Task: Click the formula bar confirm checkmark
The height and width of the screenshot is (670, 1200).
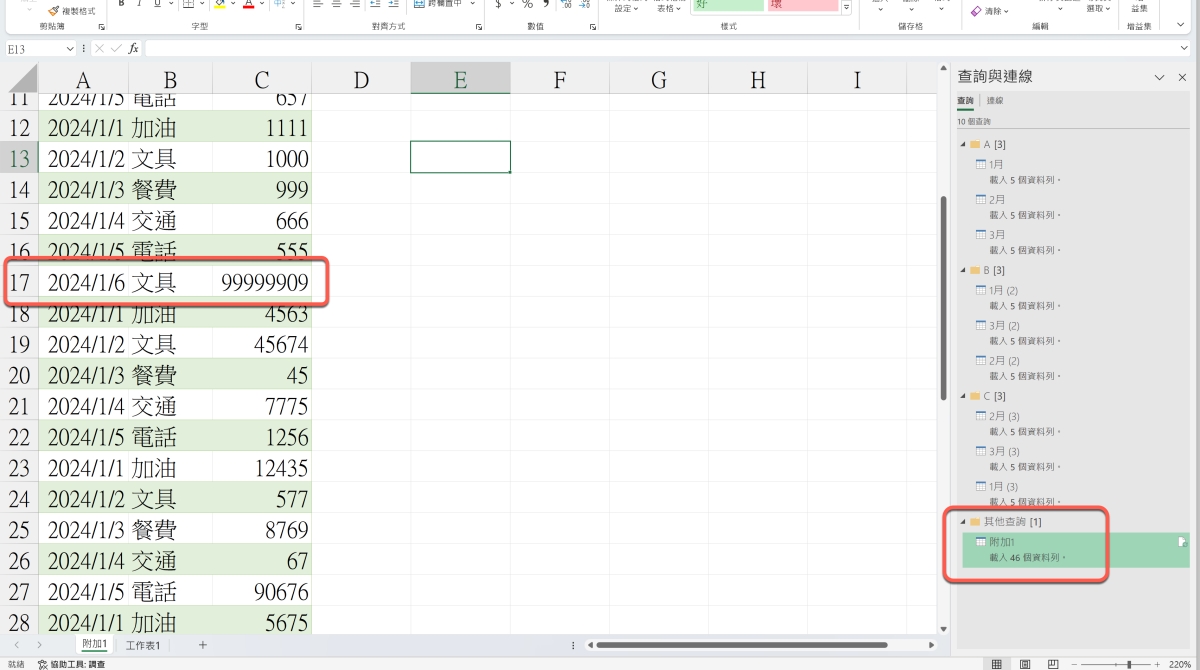Action: tap(116, 48)
